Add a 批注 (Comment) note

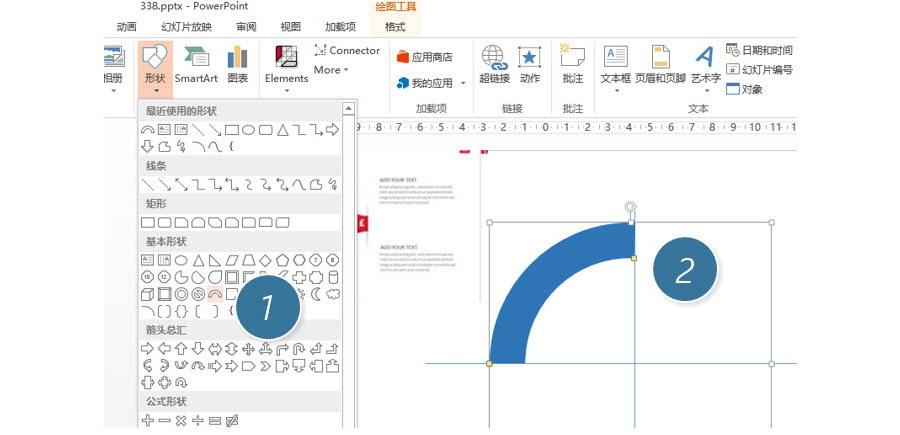point(572,66)
